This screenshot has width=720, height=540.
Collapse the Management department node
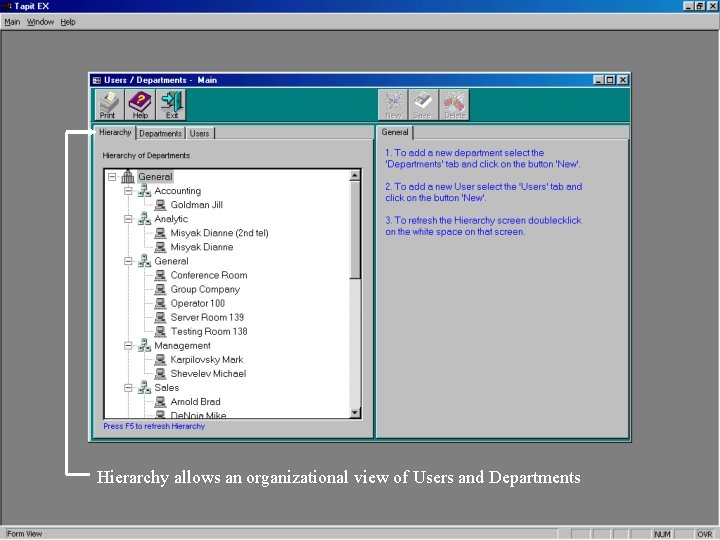(129, 345)
